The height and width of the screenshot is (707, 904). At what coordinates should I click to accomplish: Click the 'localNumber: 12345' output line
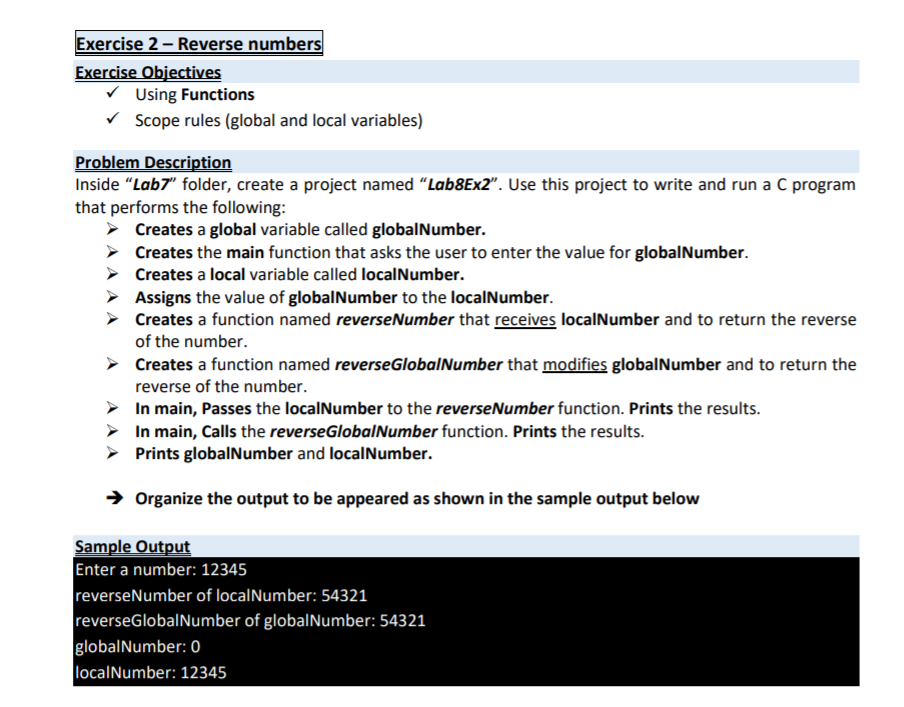pyautogui.click(x=151, y=672)
